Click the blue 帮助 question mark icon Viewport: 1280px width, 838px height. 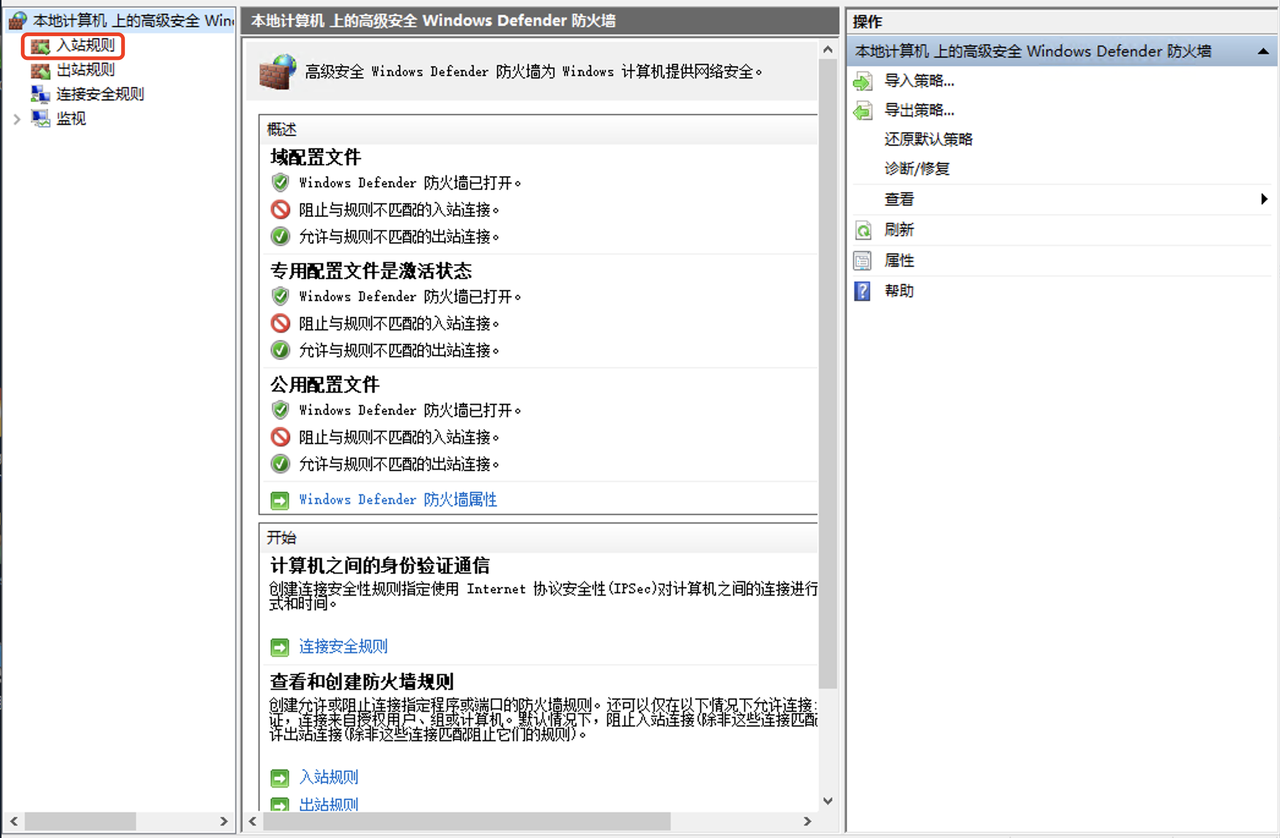pyautogui.click(x=862, y=291)
